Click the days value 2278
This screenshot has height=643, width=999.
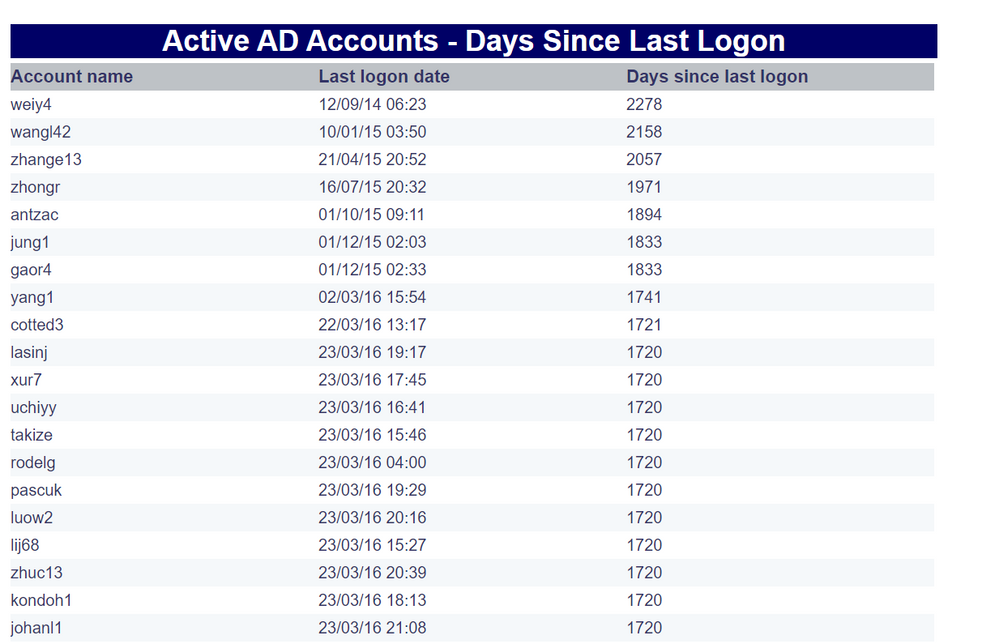[644, 104]
